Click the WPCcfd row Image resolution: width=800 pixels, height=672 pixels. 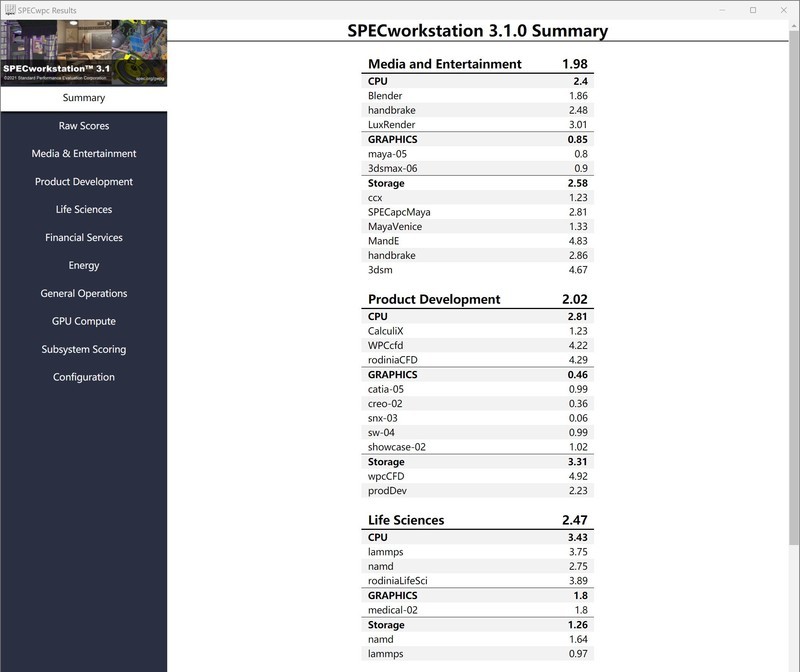pos(478,345)
